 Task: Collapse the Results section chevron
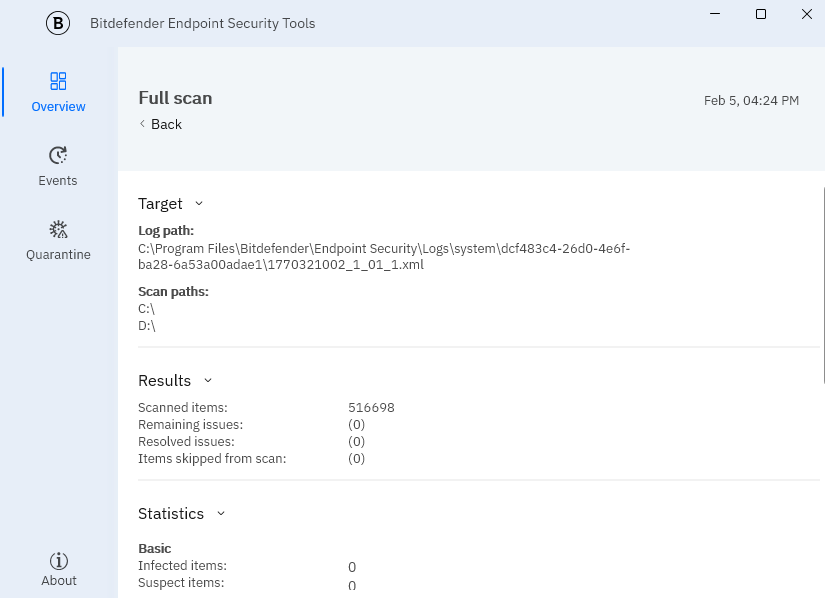click(x=208, y=380)
